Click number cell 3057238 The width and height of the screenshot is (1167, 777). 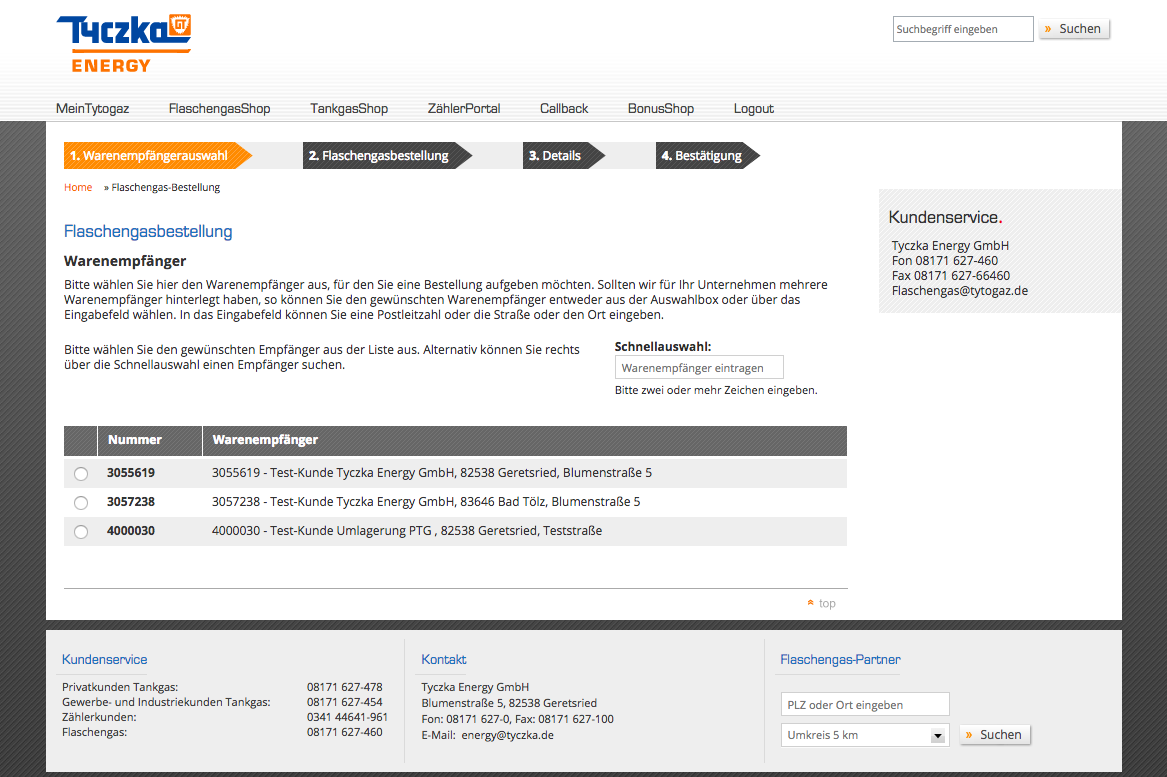[x=131, y=502]
